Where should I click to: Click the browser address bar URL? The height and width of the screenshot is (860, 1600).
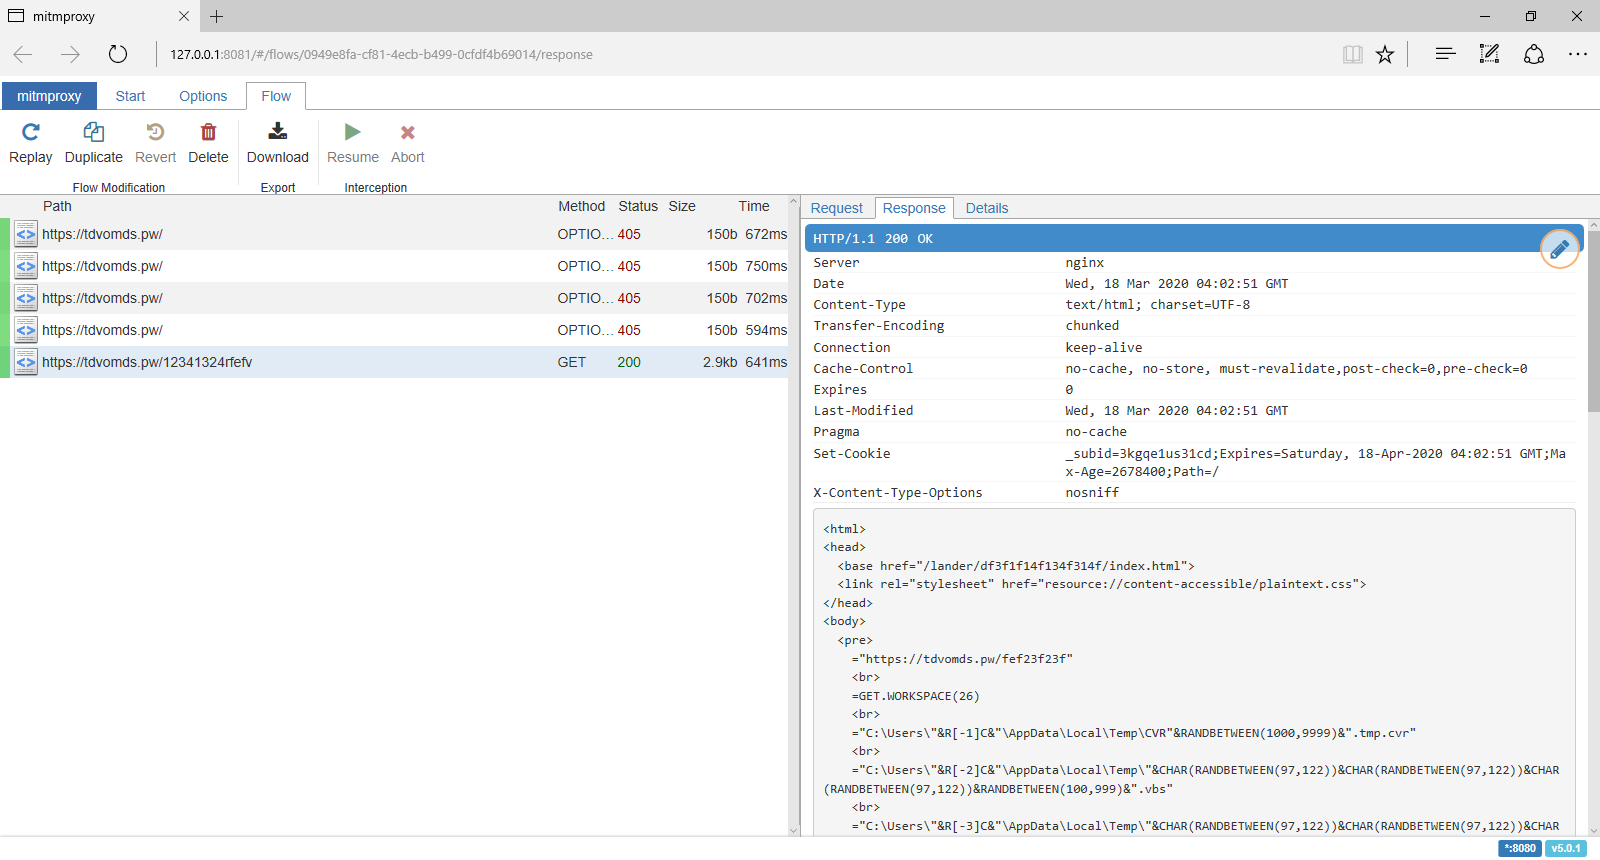click(x=381, y=54)
